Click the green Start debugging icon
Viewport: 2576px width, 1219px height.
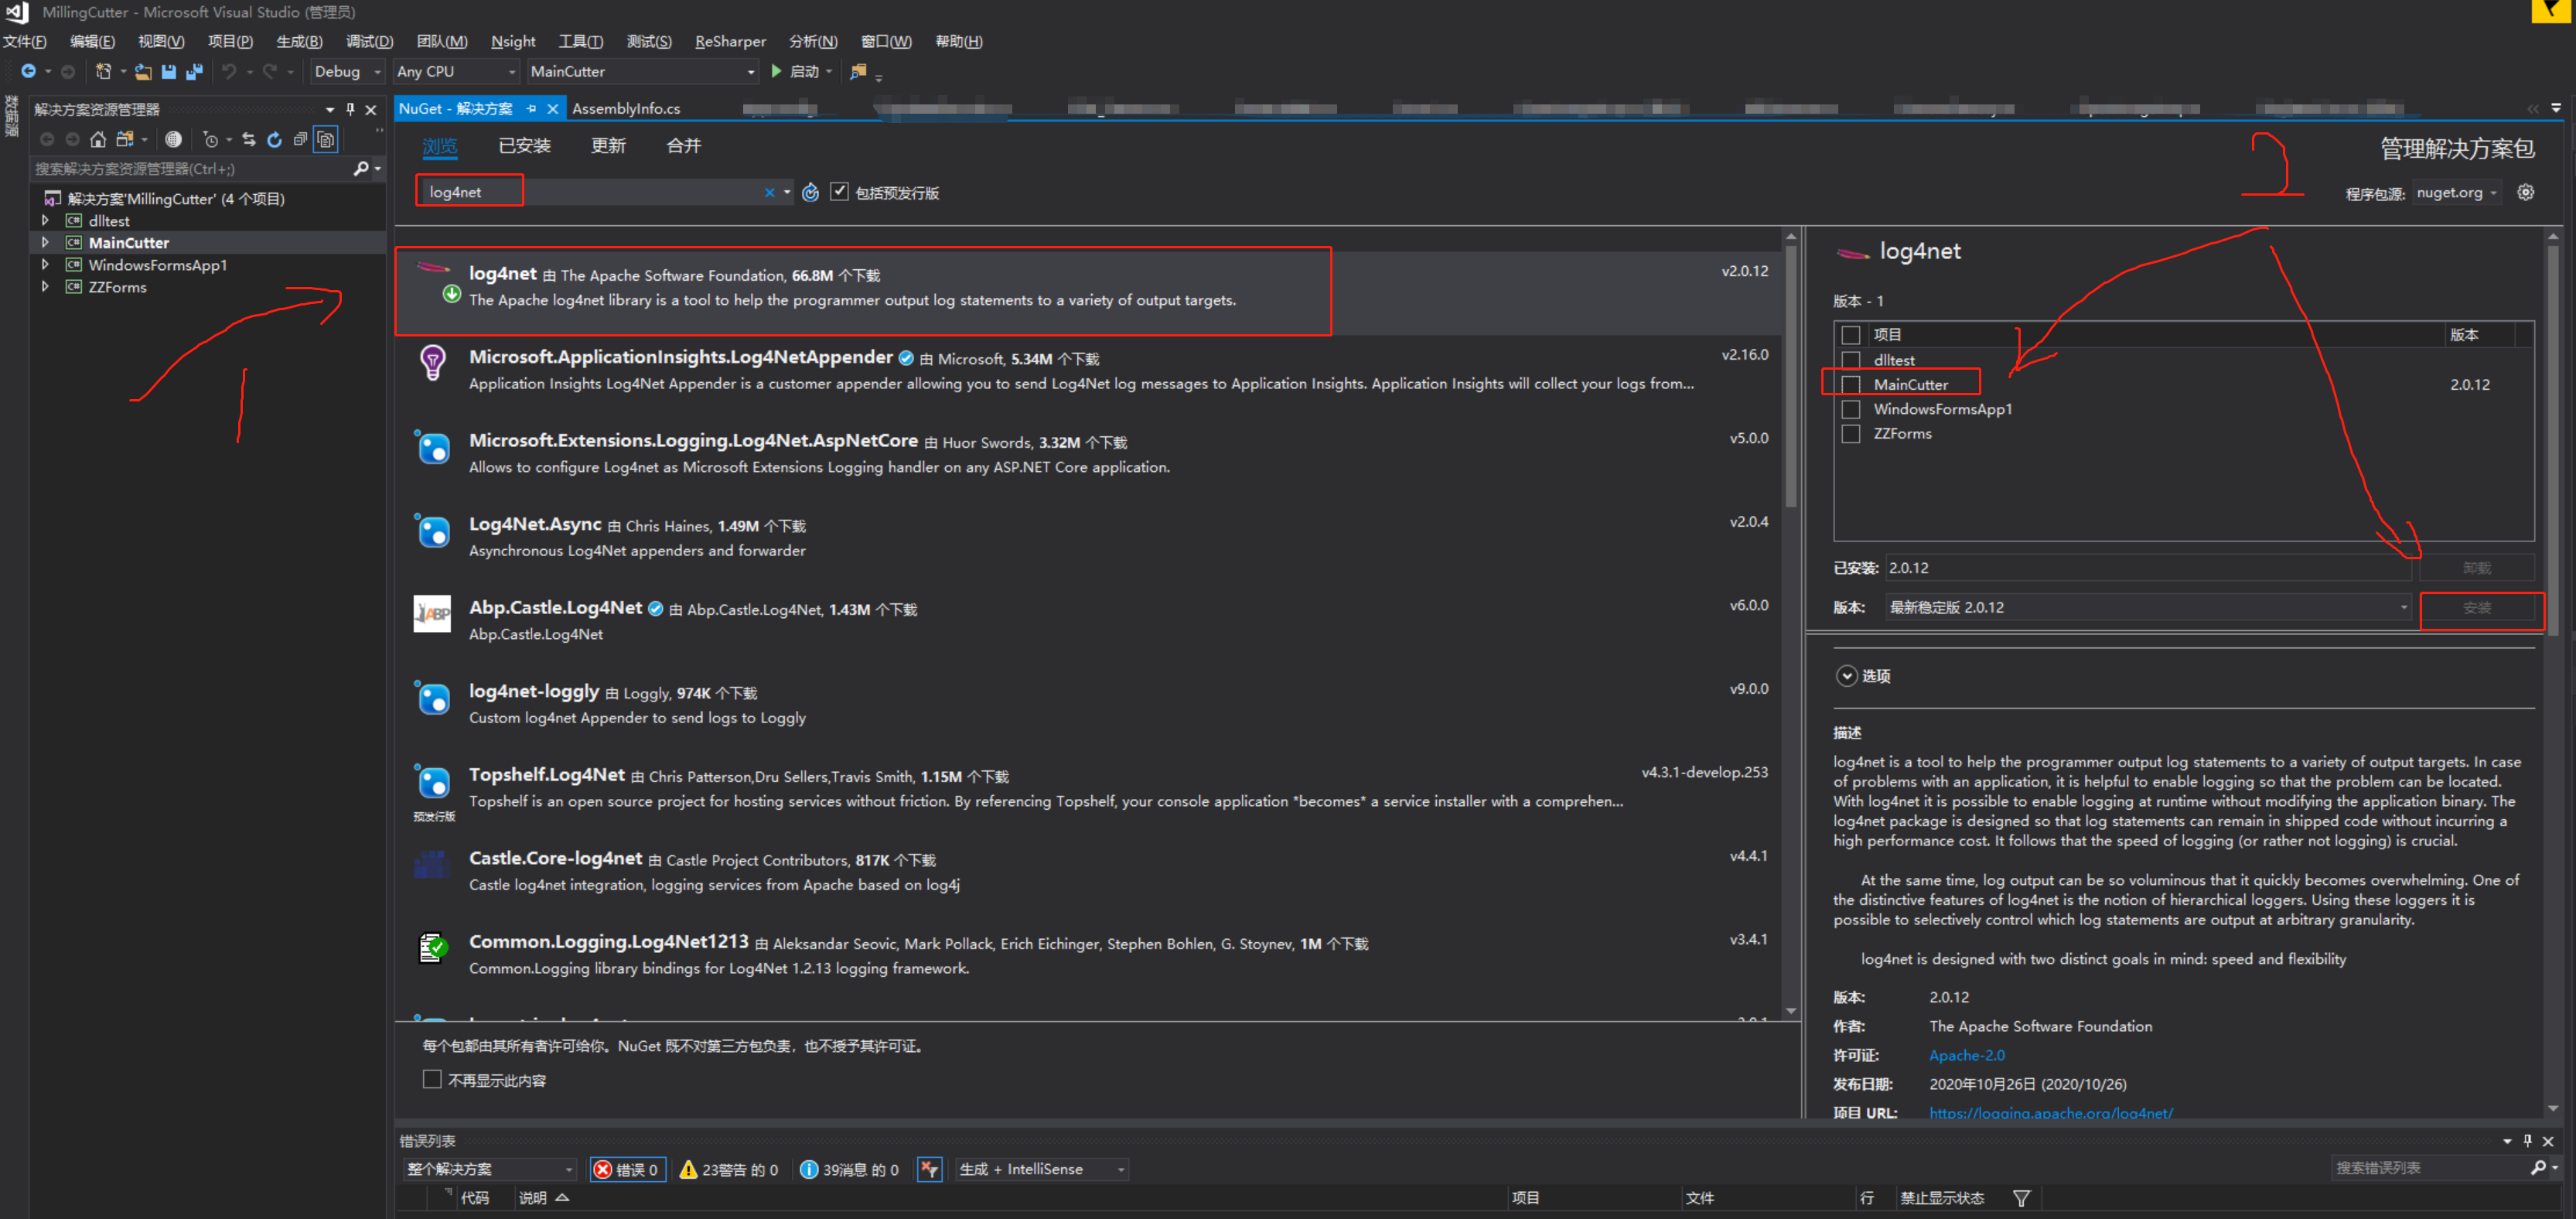click(x=778, y=71)
